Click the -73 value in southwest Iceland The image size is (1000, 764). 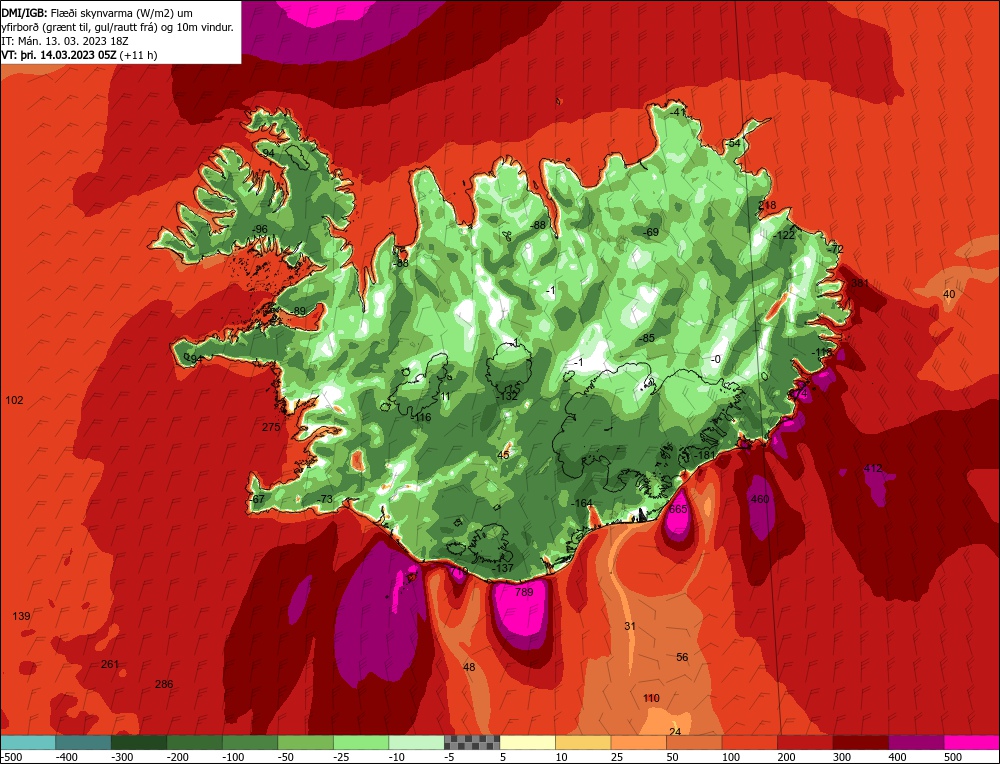(325, 499)
